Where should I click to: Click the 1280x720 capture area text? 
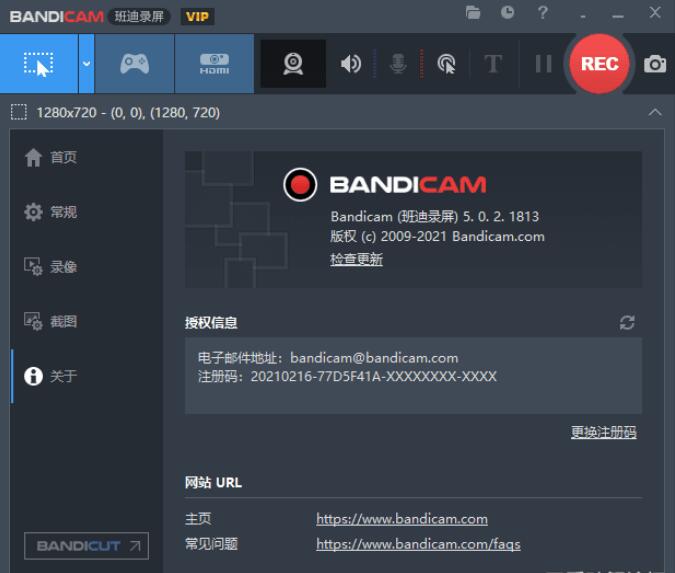coord(128,113)
